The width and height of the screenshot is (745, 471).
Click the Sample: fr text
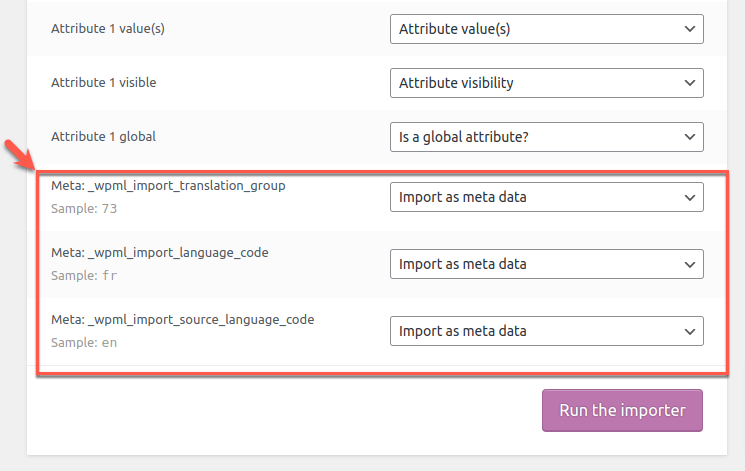coord(84,276)
